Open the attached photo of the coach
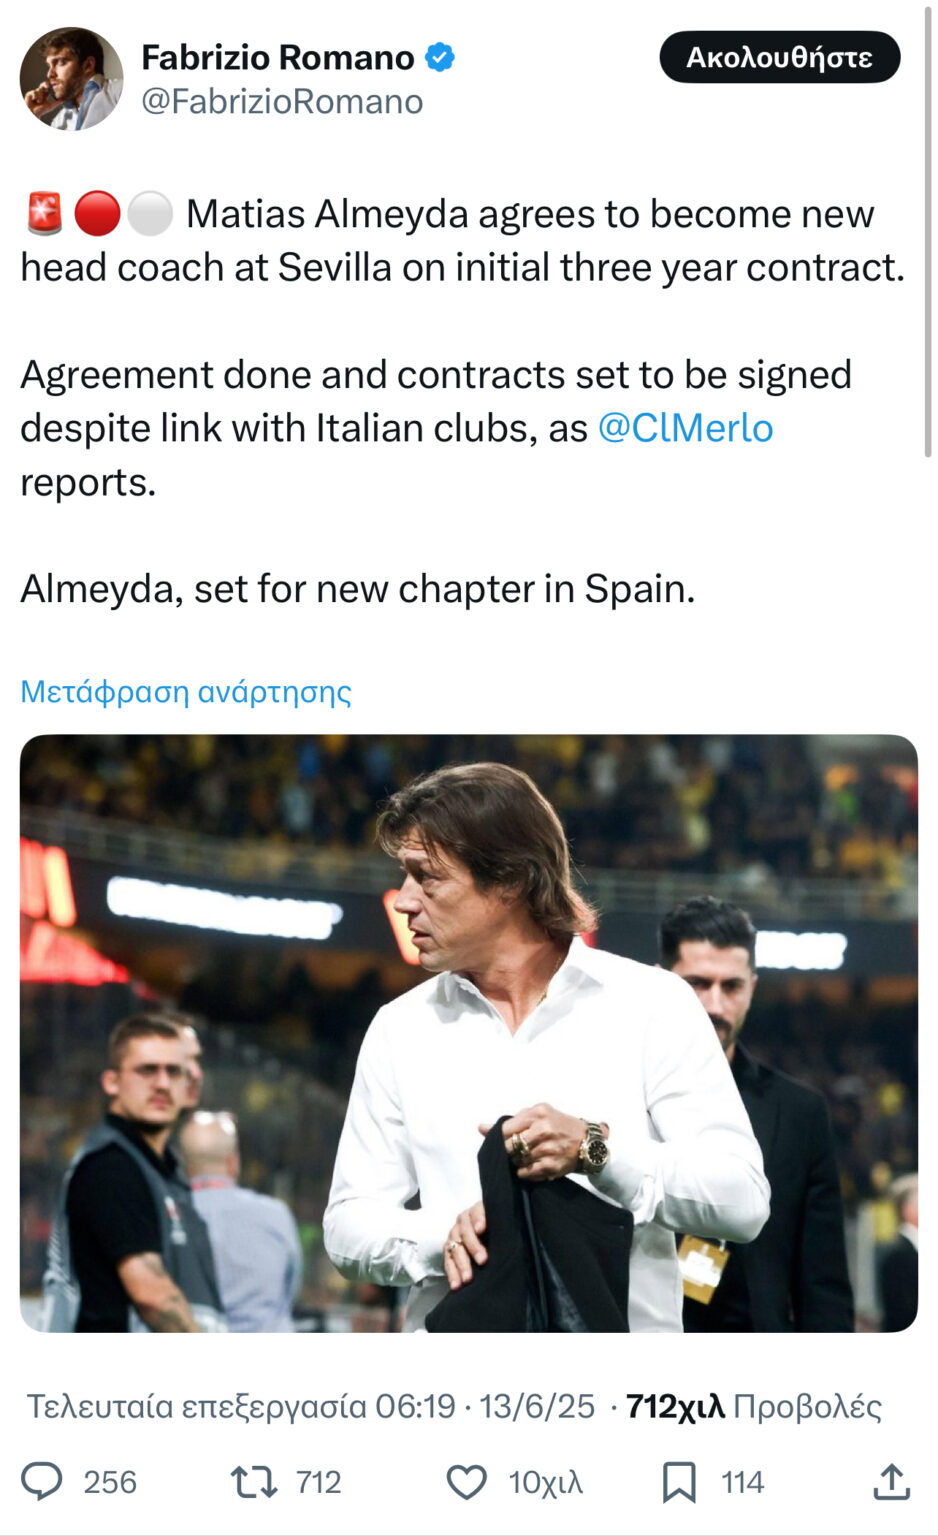 [x=469, y=1033]
